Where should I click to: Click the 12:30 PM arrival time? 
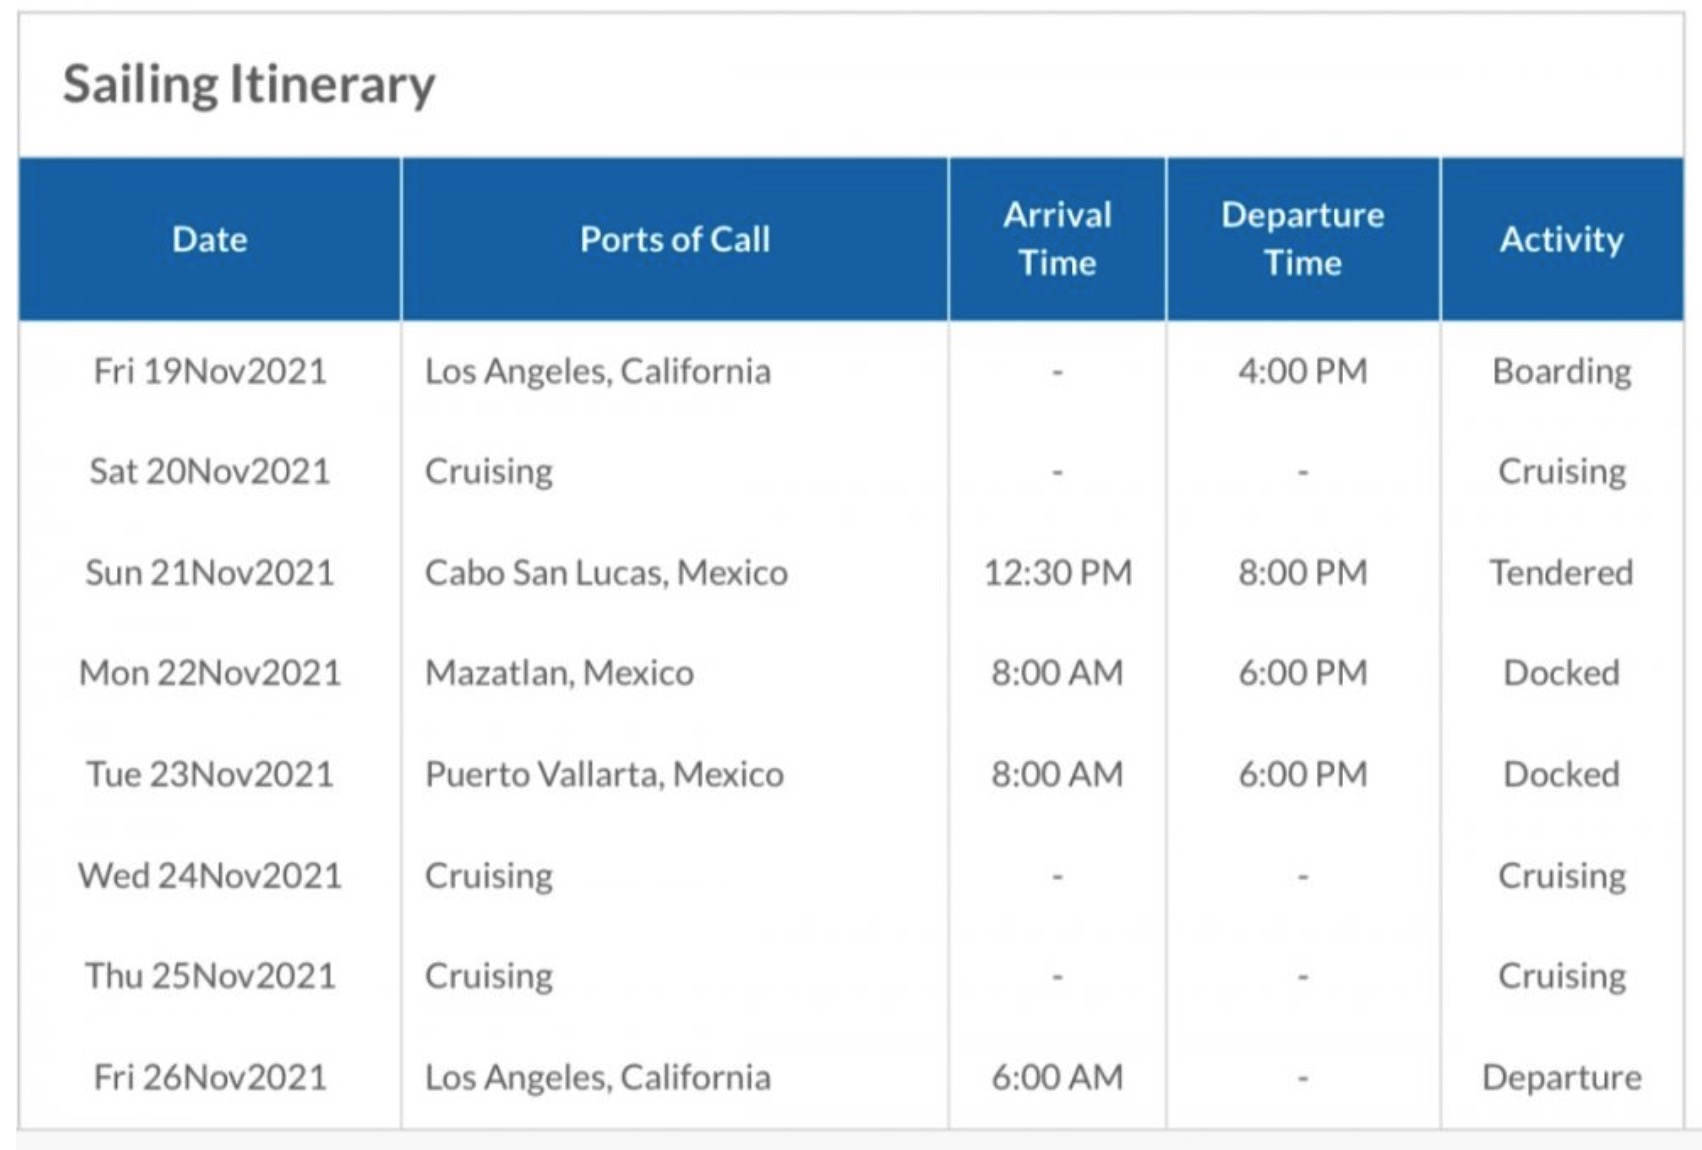point(1057,573)
